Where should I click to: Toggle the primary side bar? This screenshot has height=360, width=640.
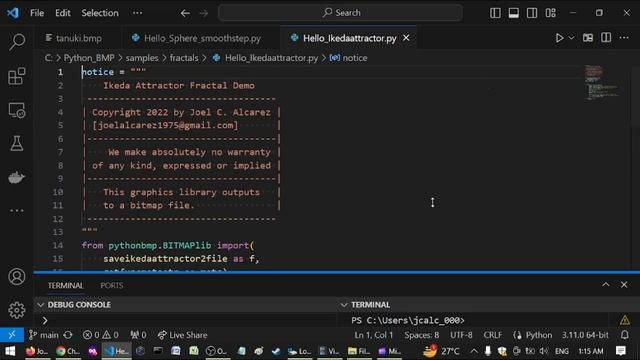495,13
